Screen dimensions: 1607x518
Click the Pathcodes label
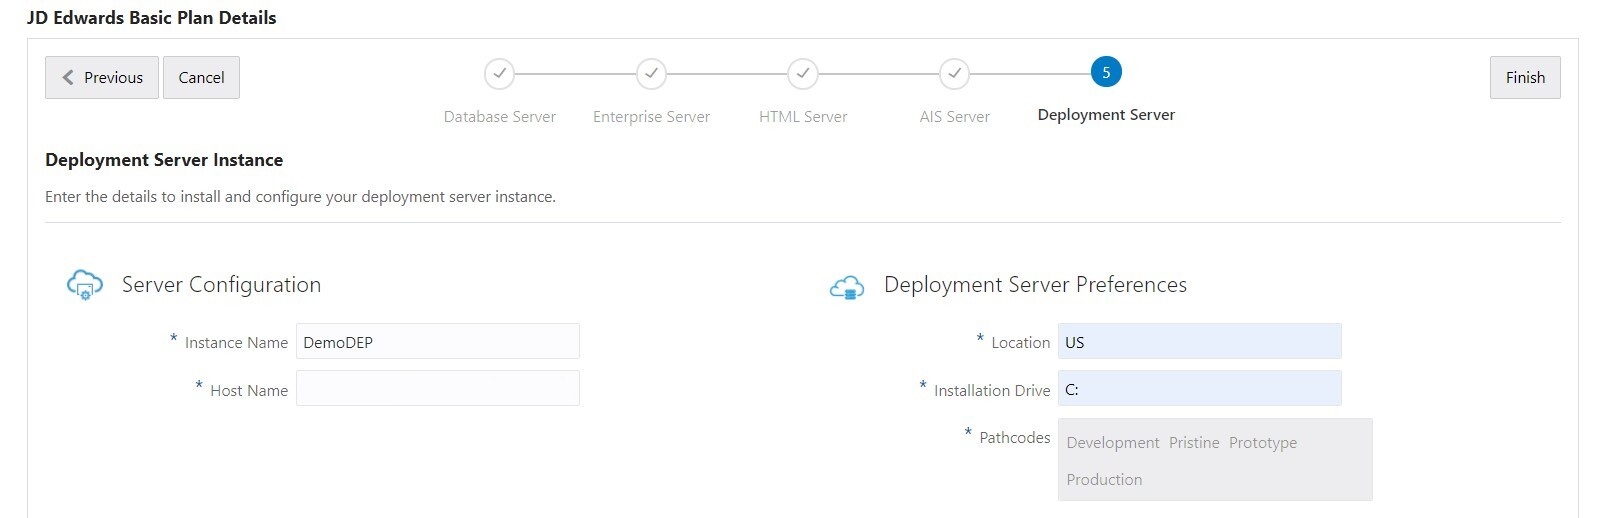[1015, 438]
